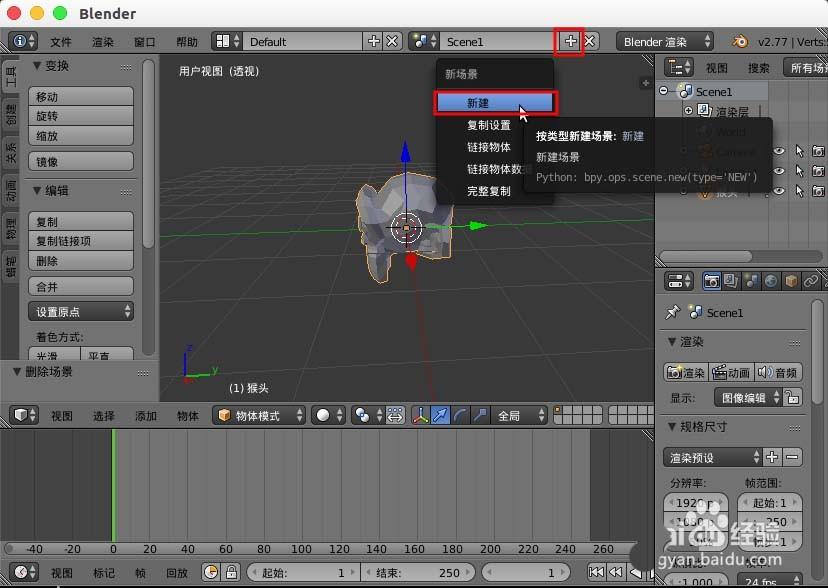Viewport: 828px width, 588px height.
Task: Open the Render properties camera tab
Action: [x=712, y=281]
